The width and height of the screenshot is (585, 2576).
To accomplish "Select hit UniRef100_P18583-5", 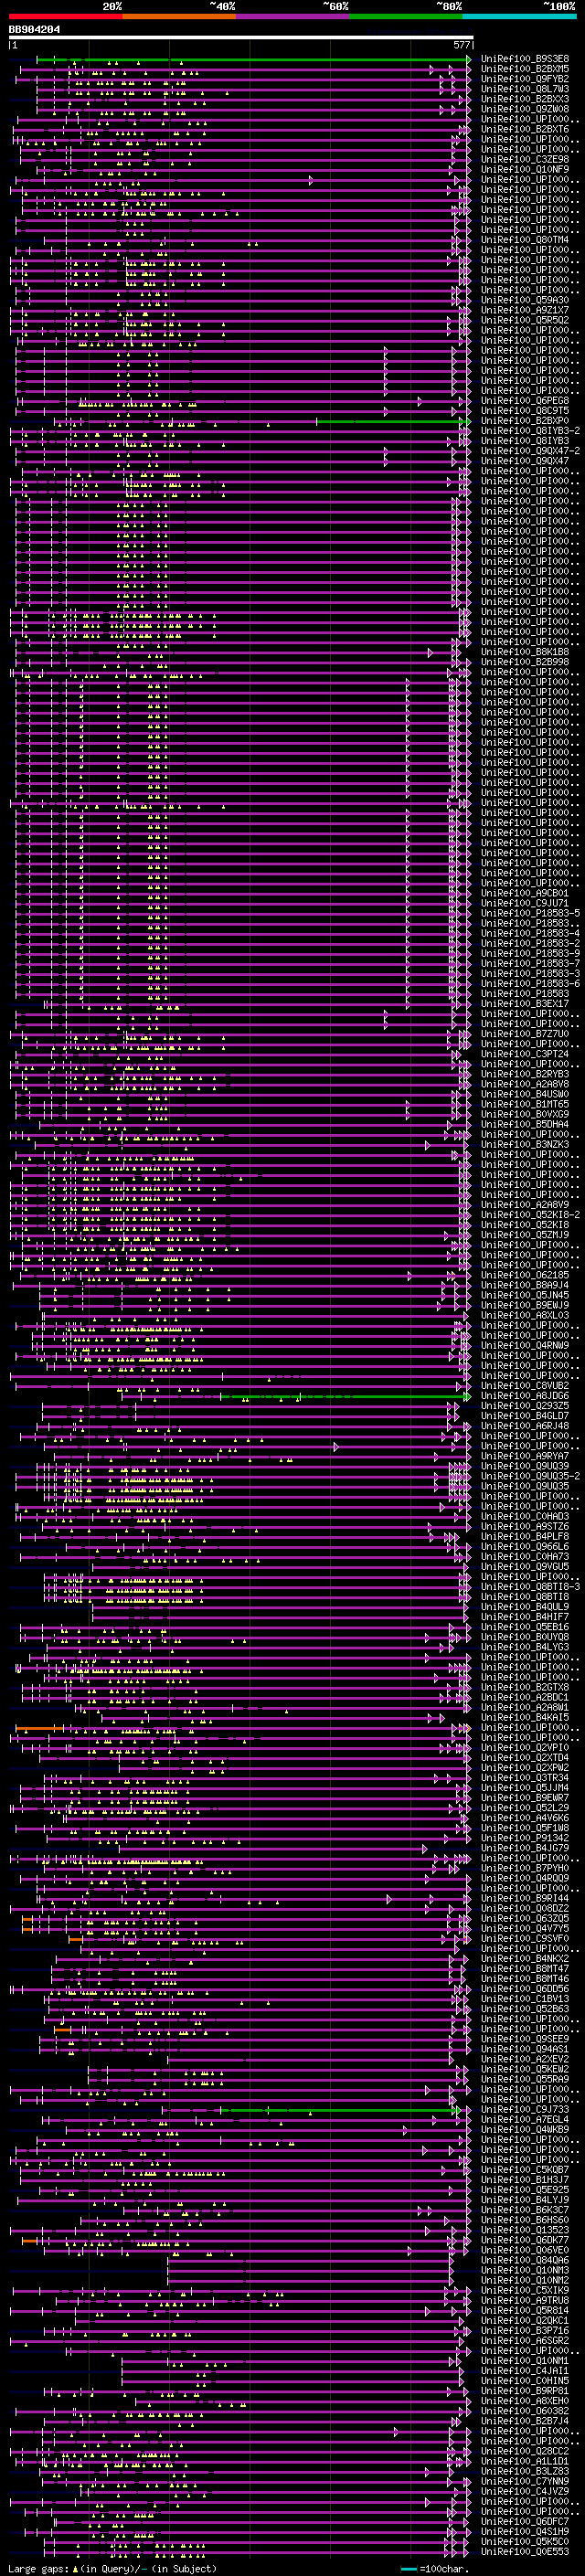I will [530, 913].
